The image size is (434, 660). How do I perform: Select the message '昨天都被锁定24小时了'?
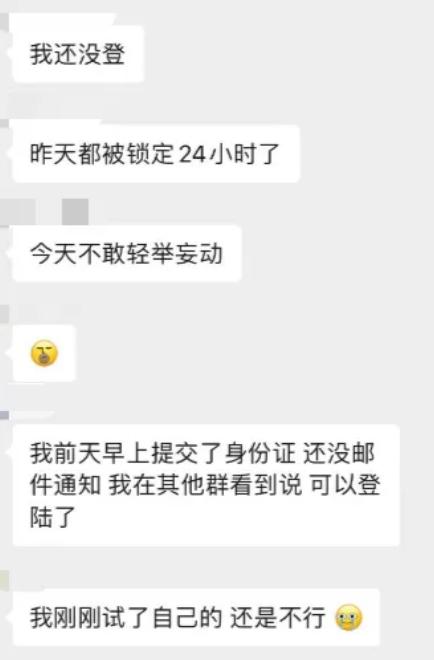point(156,154)
